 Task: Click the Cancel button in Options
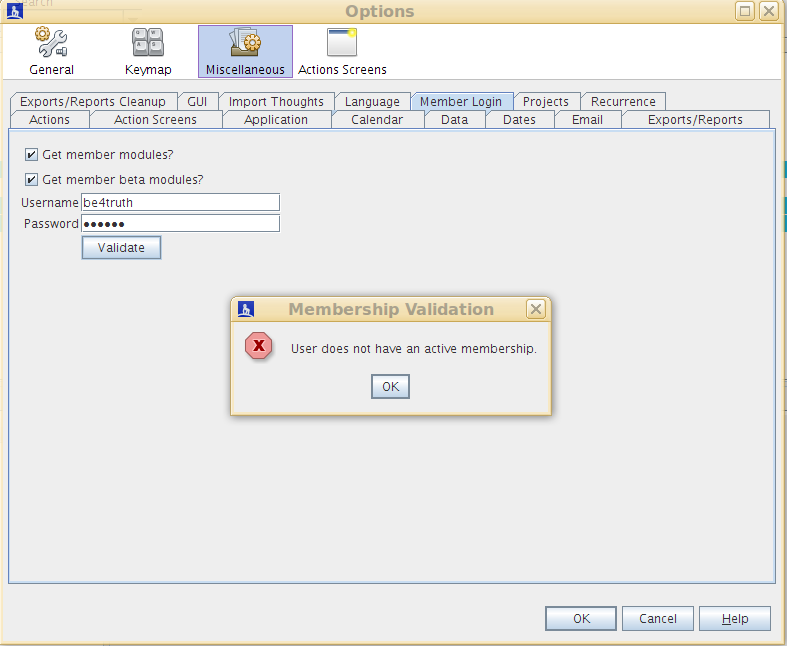(658, 619)
